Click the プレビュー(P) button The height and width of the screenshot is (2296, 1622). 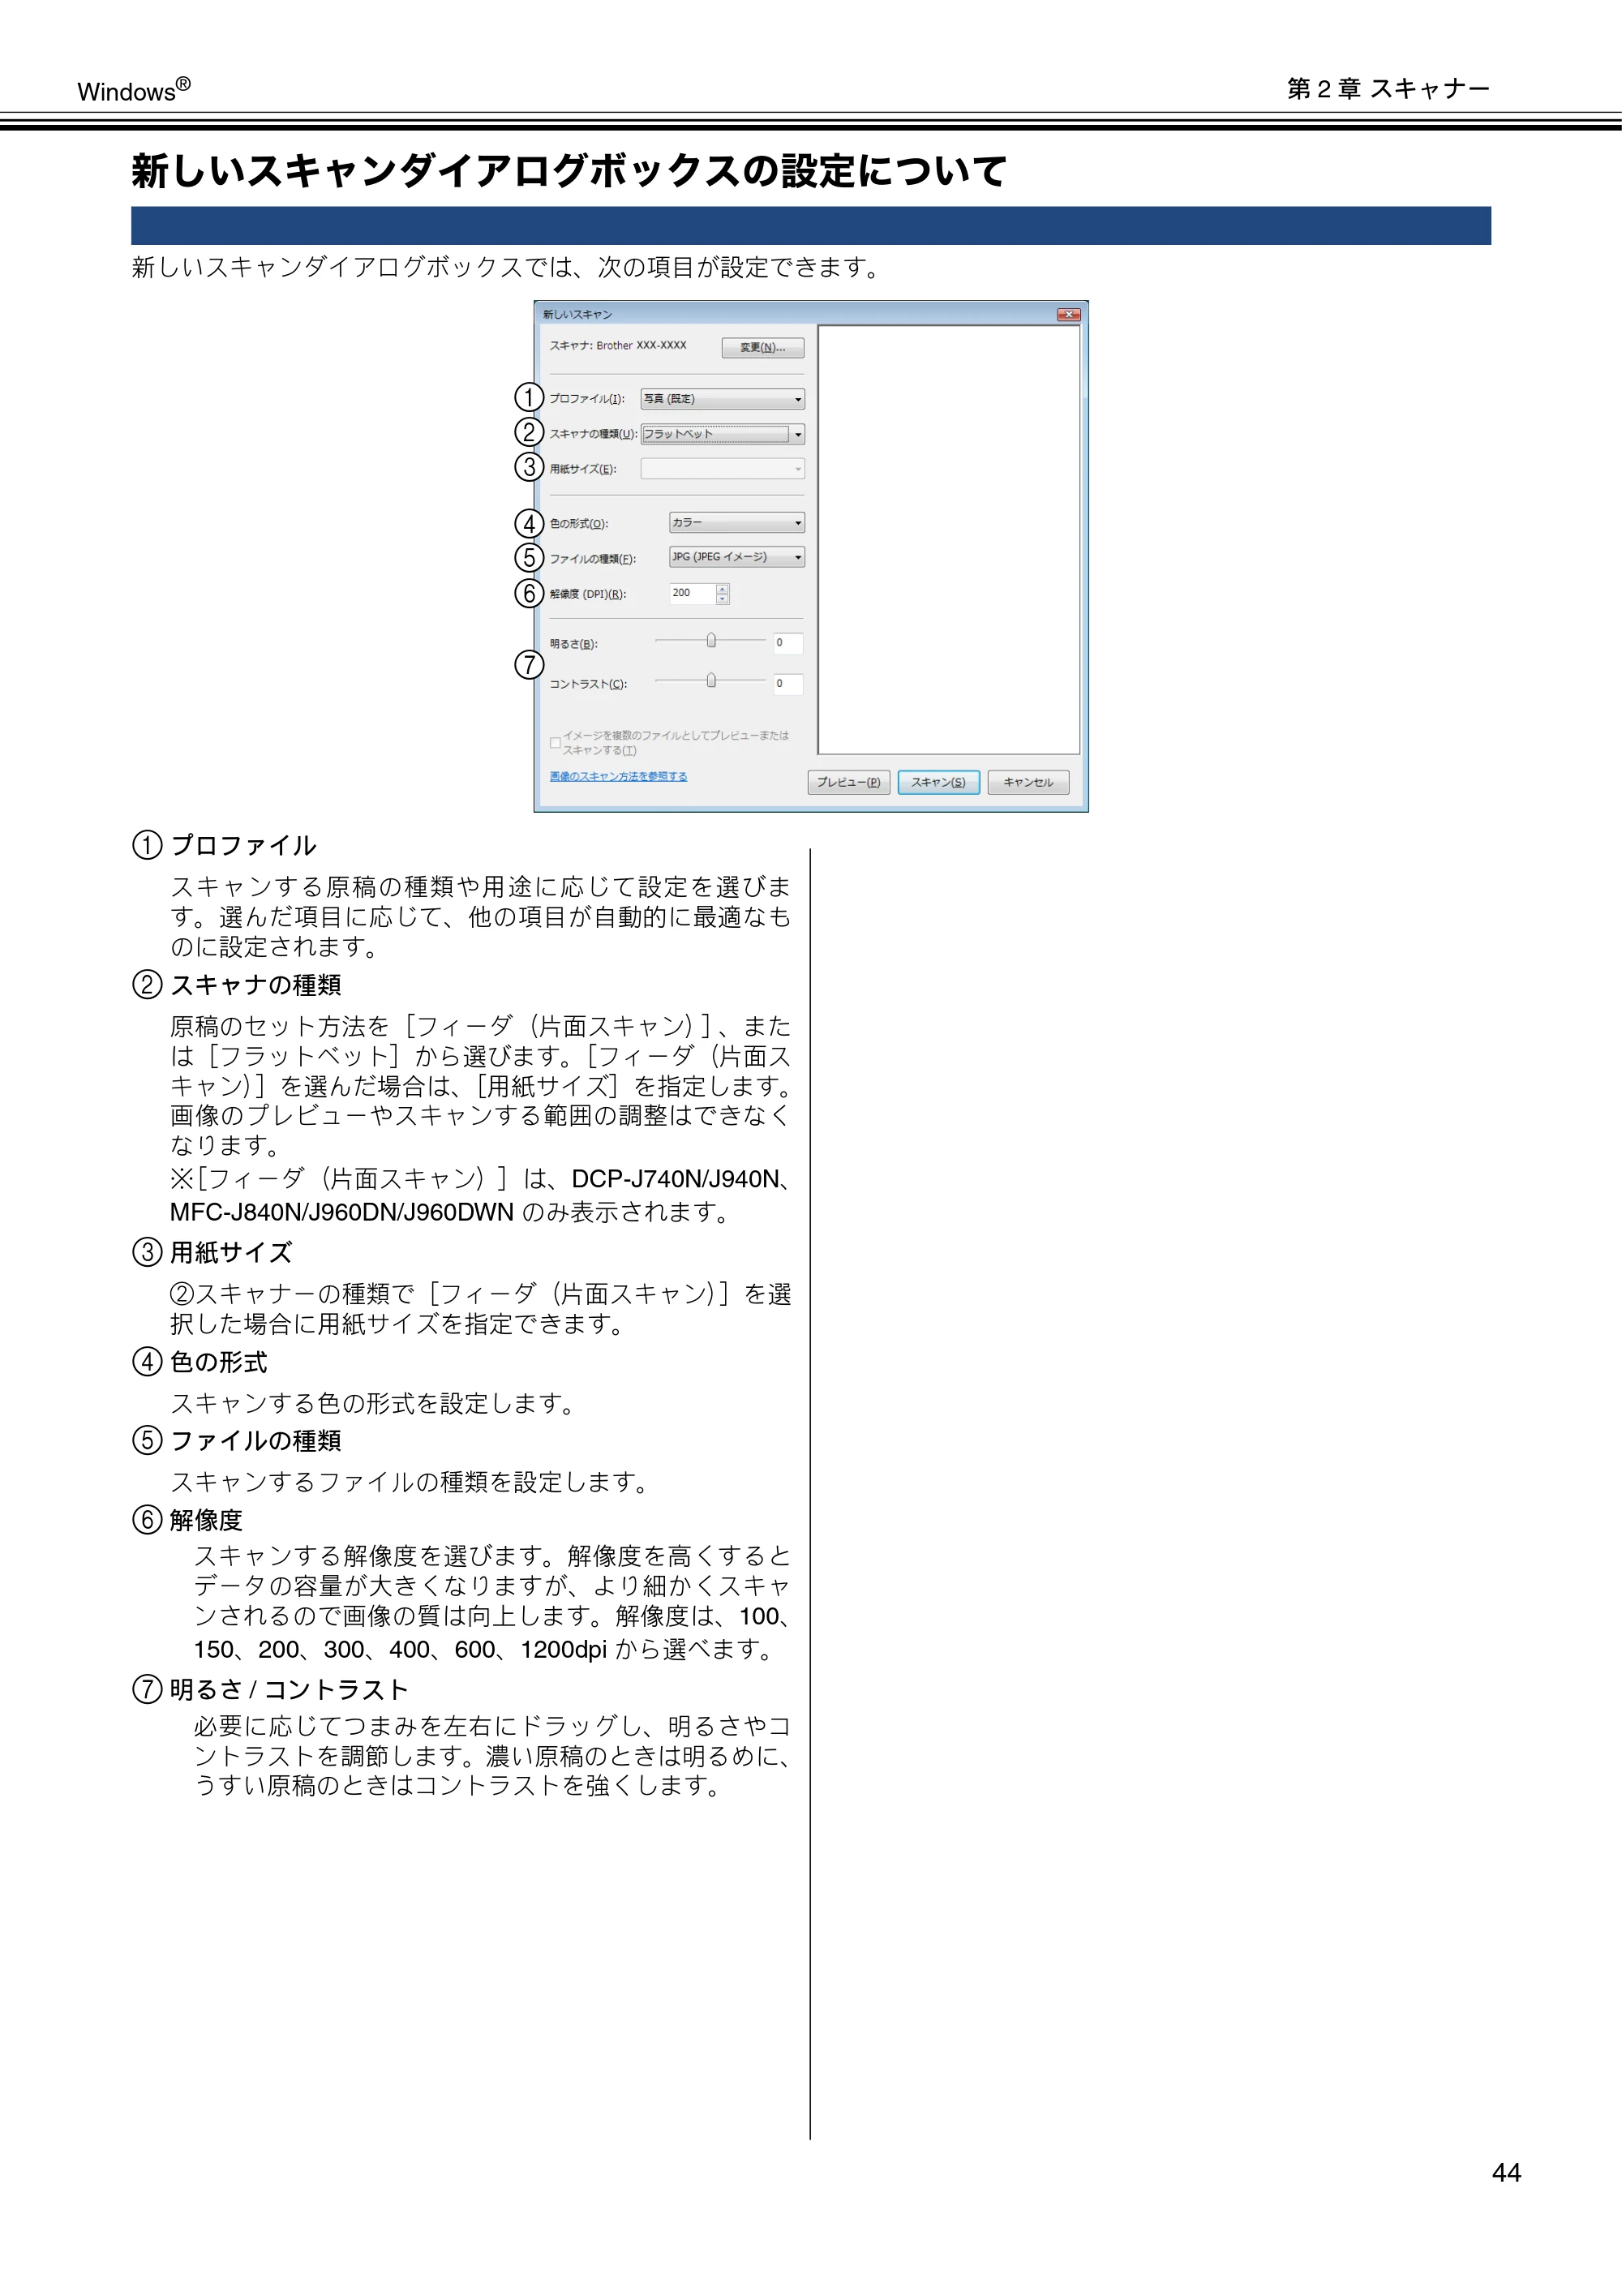point(848,782)
